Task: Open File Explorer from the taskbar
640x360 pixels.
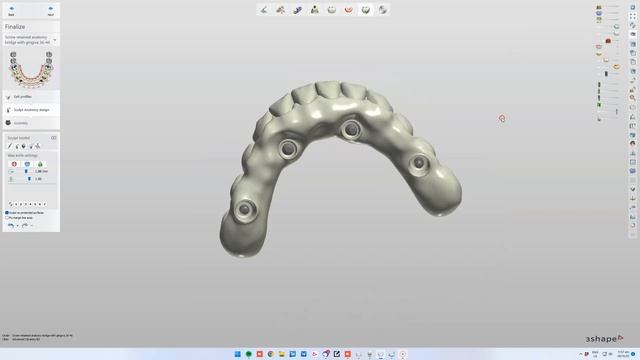Action: 282,354
